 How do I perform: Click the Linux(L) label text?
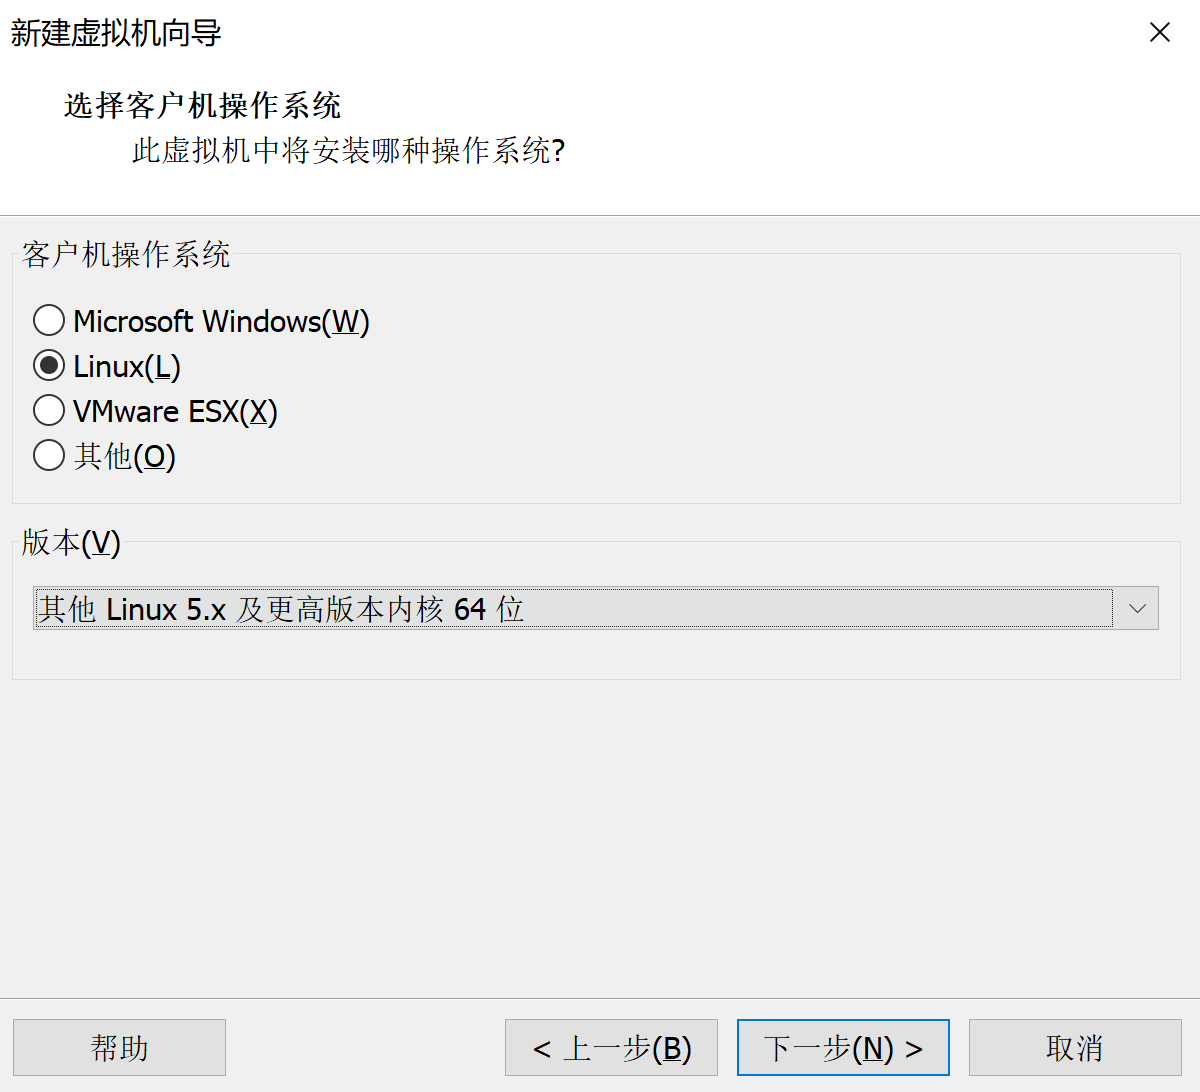[x=127, y=367]
